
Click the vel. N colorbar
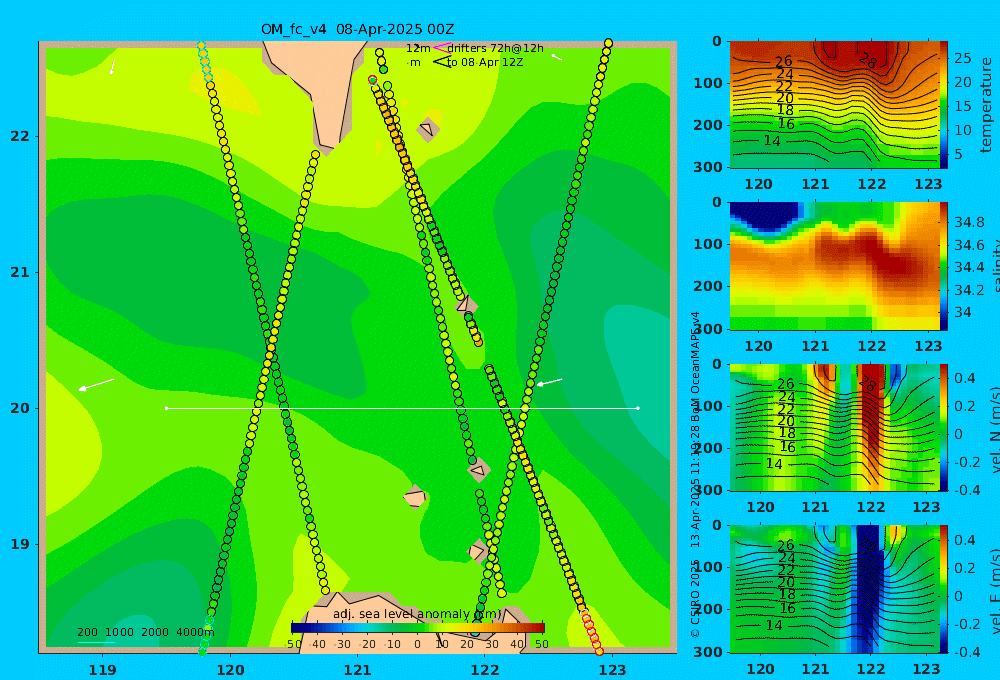[x=944, y=428]
